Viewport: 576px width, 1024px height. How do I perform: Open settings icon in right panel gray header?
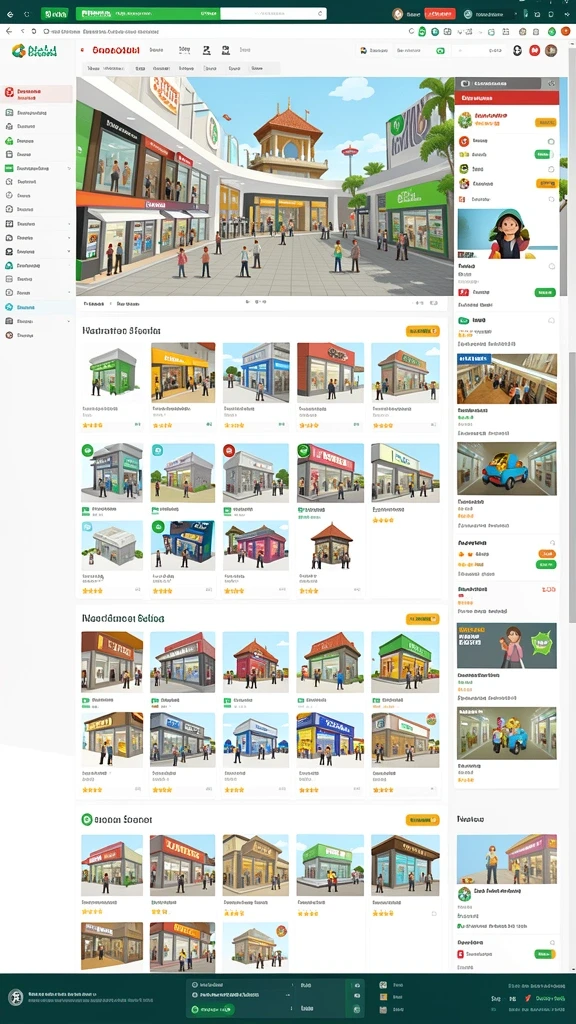pos(551,84)
